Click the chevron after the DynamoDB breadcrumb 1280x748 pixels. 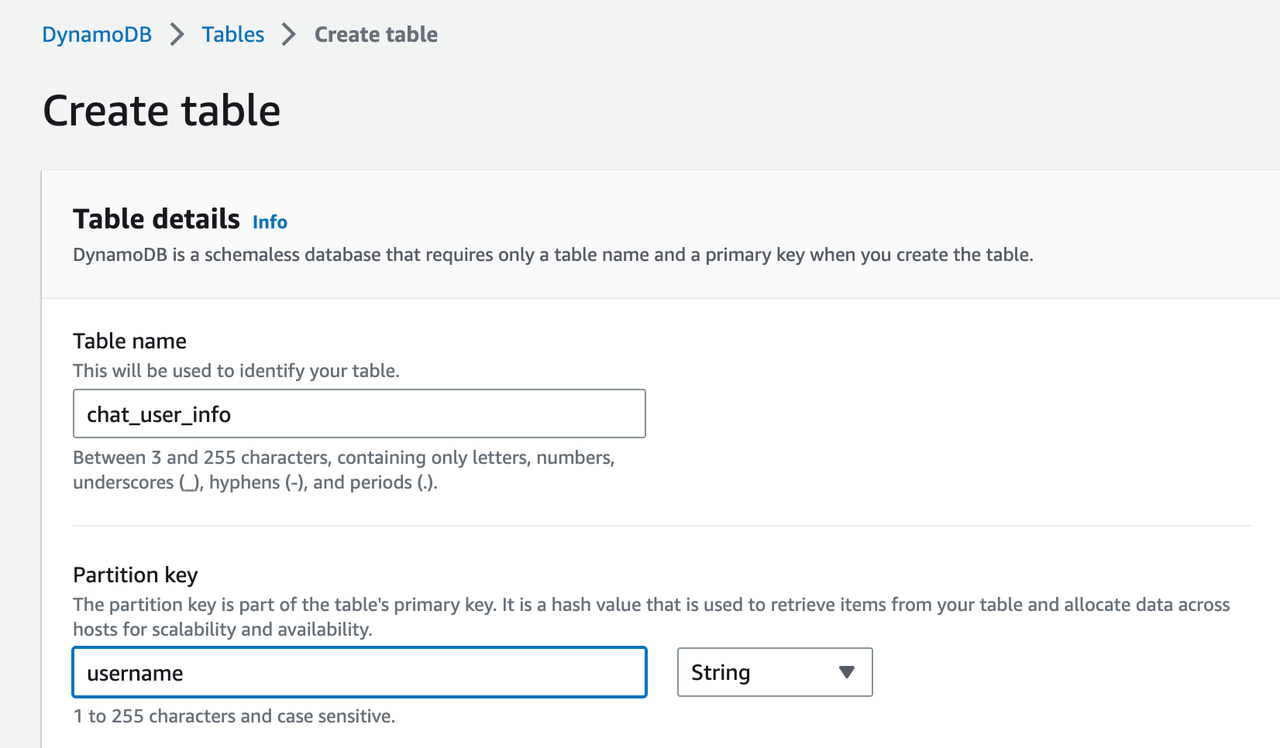(177, 34)
